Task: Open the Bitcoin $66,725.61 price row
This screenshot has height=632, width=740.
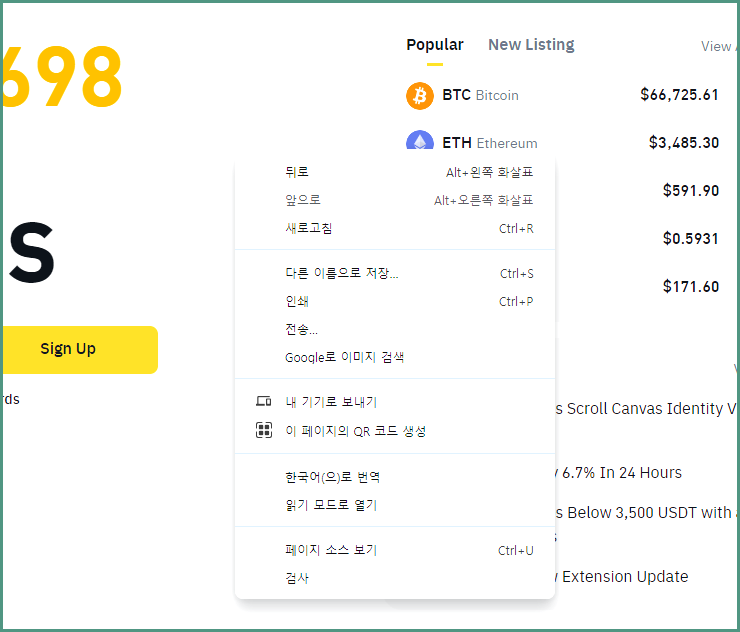Action: (562, 95)
